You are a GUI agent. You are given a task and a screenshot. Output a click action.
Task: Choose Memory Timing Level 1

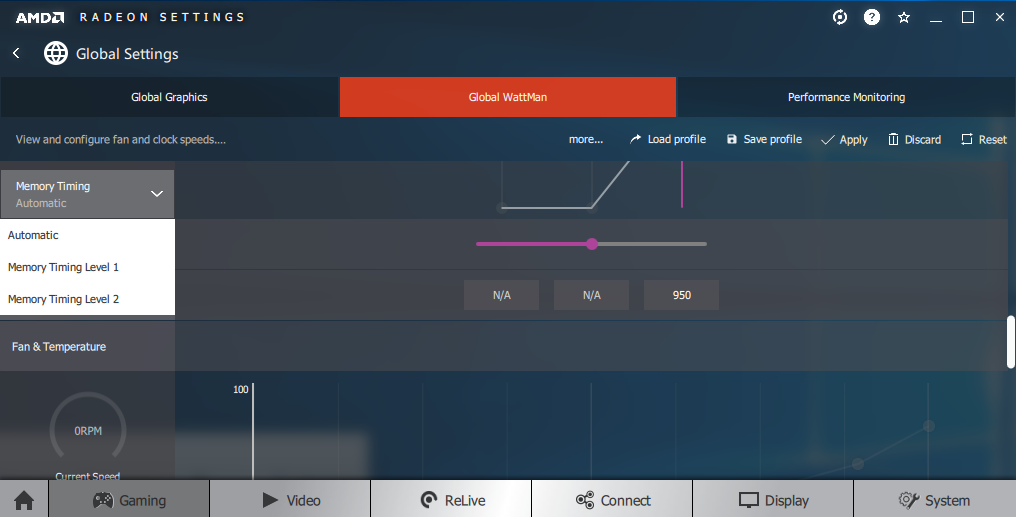[87, 267]
